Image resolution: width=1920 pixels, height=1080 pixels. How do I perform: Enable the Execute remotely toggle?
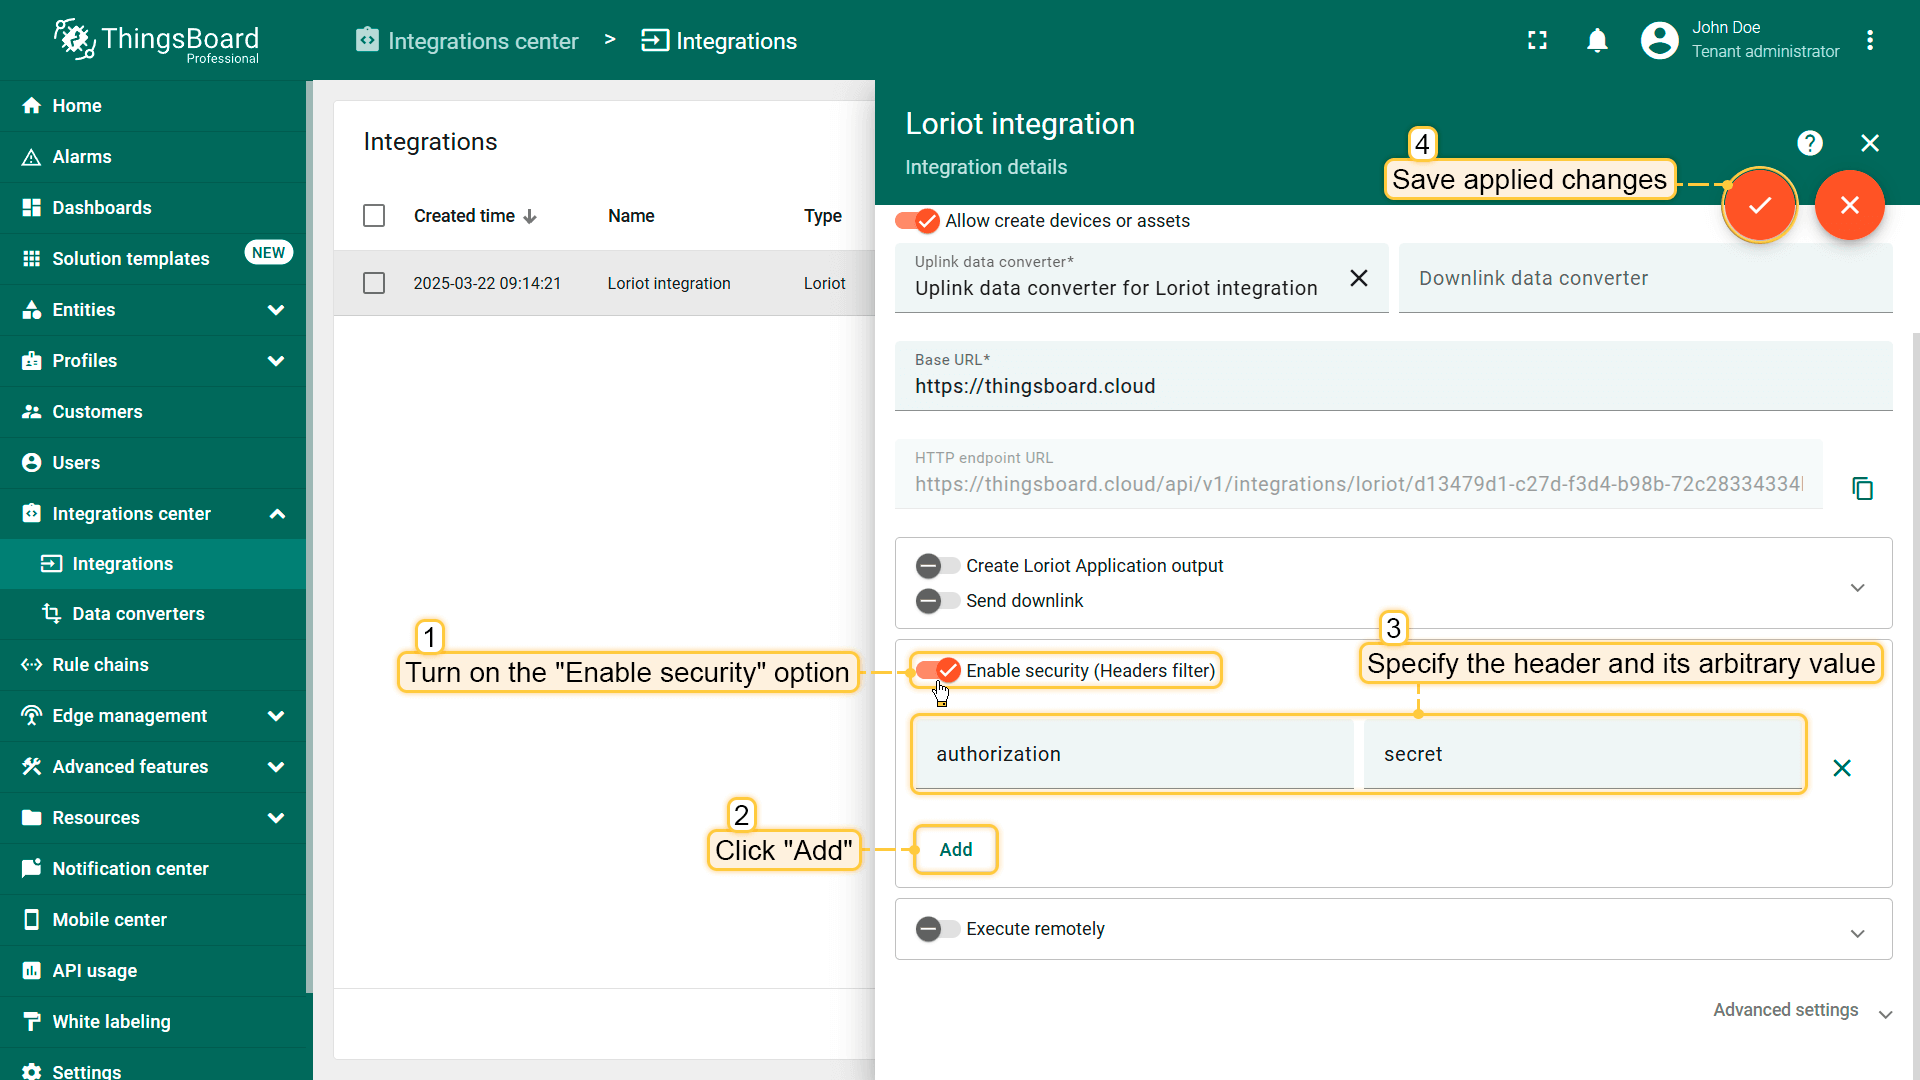(x=937, y=929)
